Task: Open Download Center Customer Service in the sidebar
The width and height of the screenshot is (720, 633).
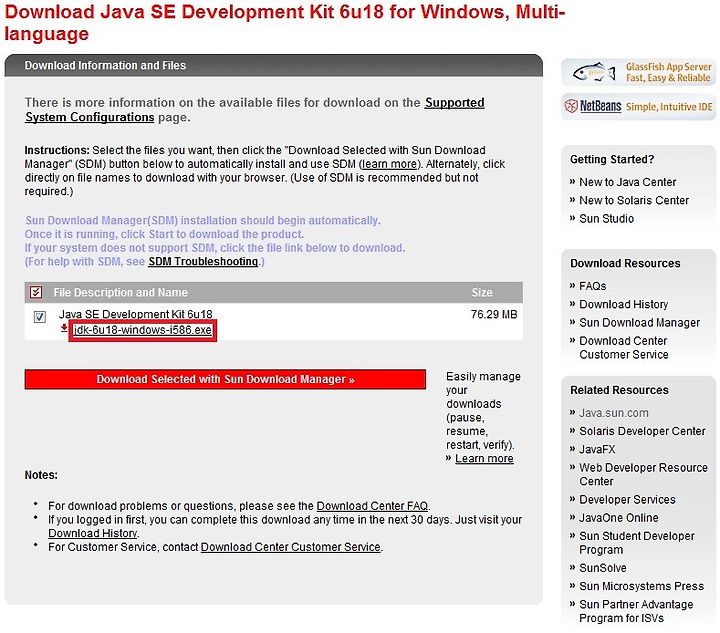Action: point(624,347)
